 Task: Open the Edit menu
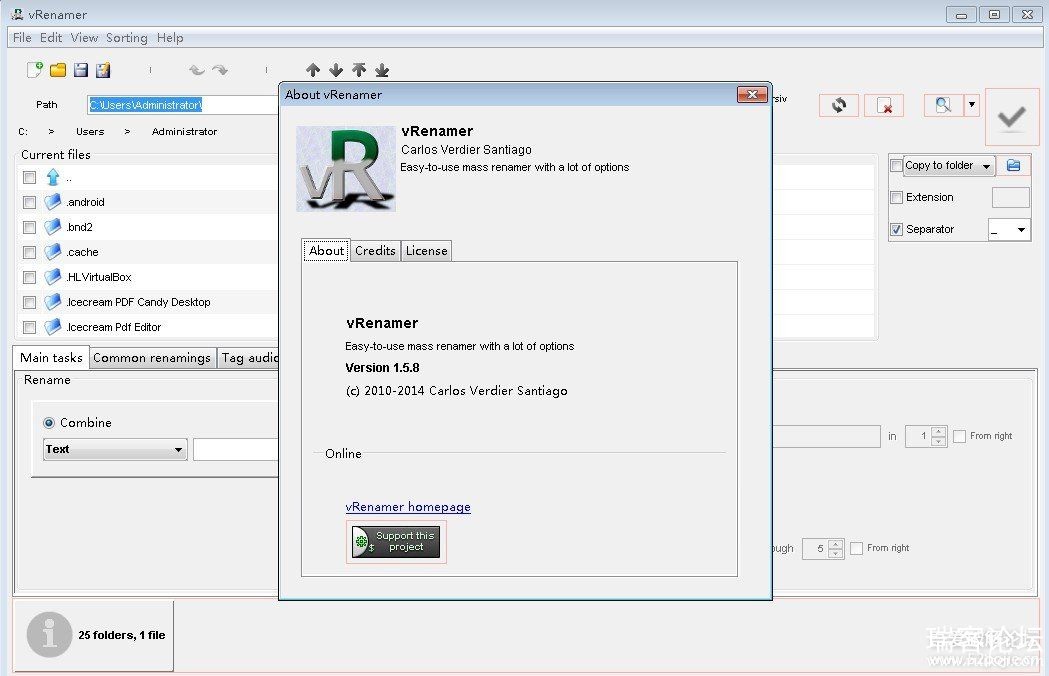pos(51,37)
